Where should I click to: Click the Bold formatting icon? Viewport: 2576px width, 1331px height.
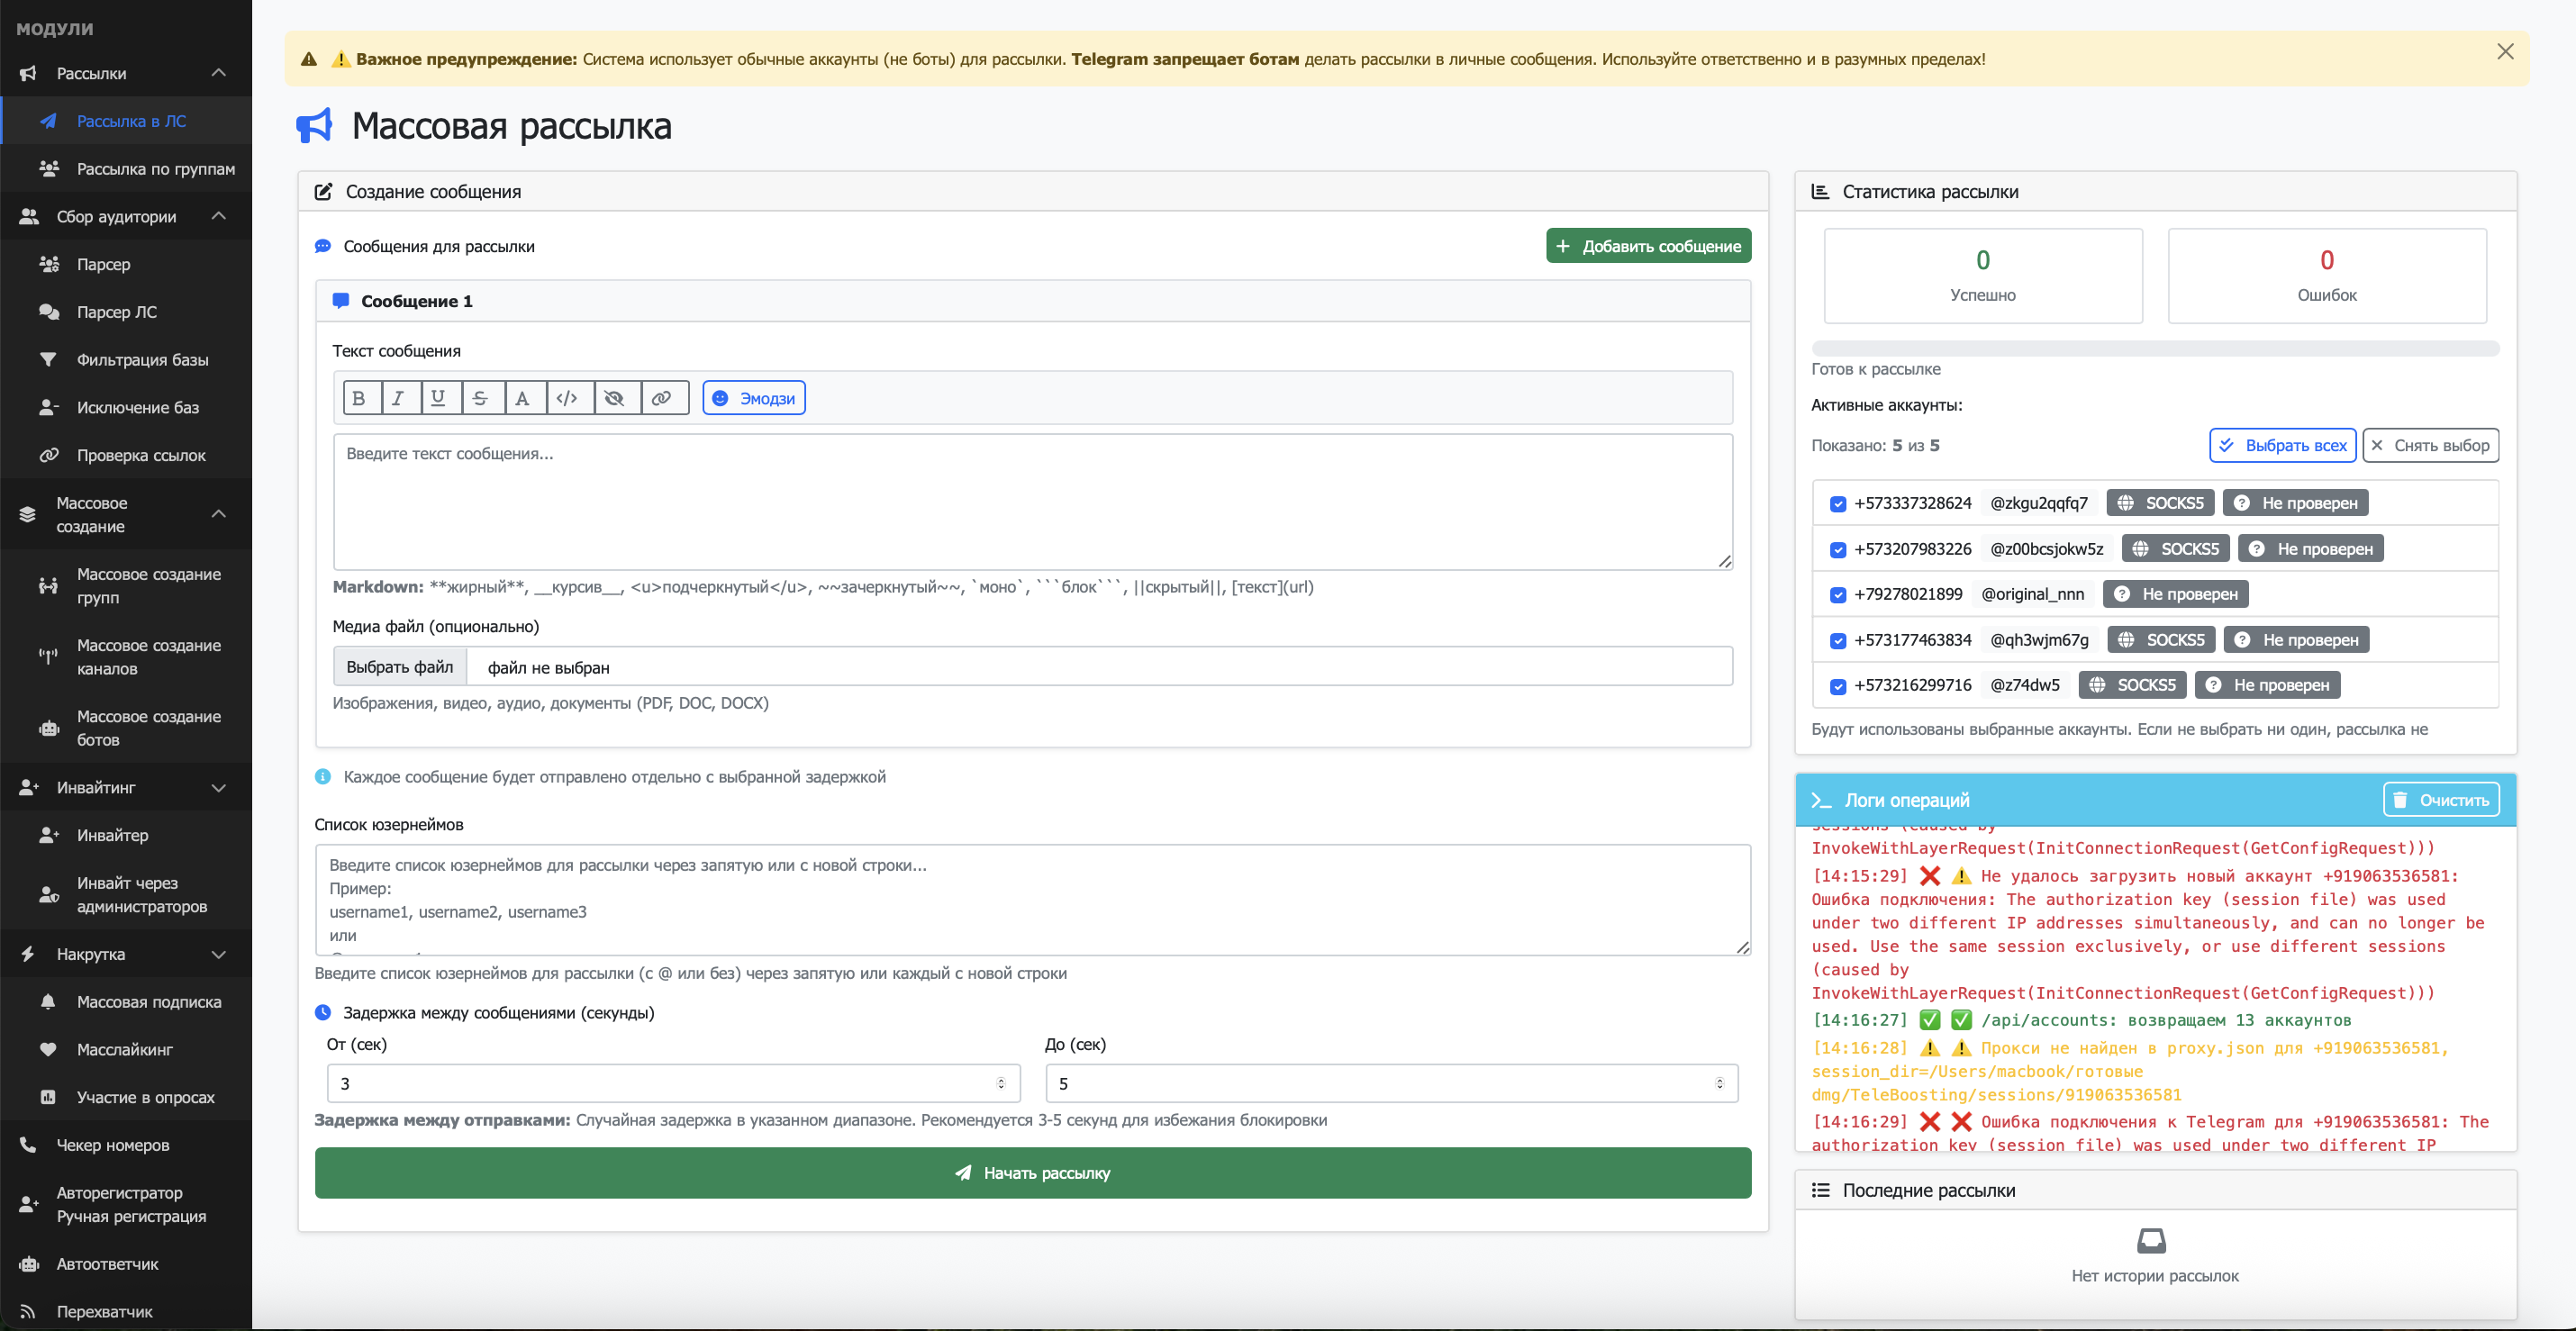point(360,398)
